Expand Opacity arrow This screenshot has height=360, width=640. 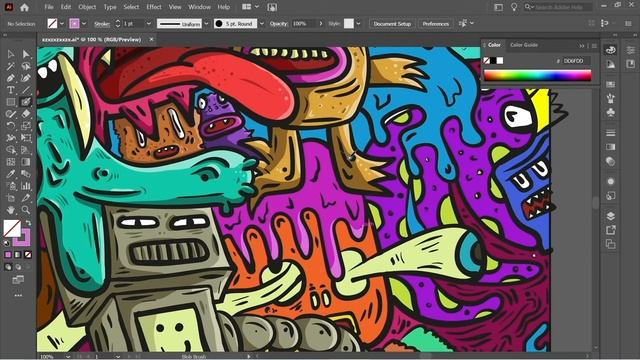tap(321, 24)
